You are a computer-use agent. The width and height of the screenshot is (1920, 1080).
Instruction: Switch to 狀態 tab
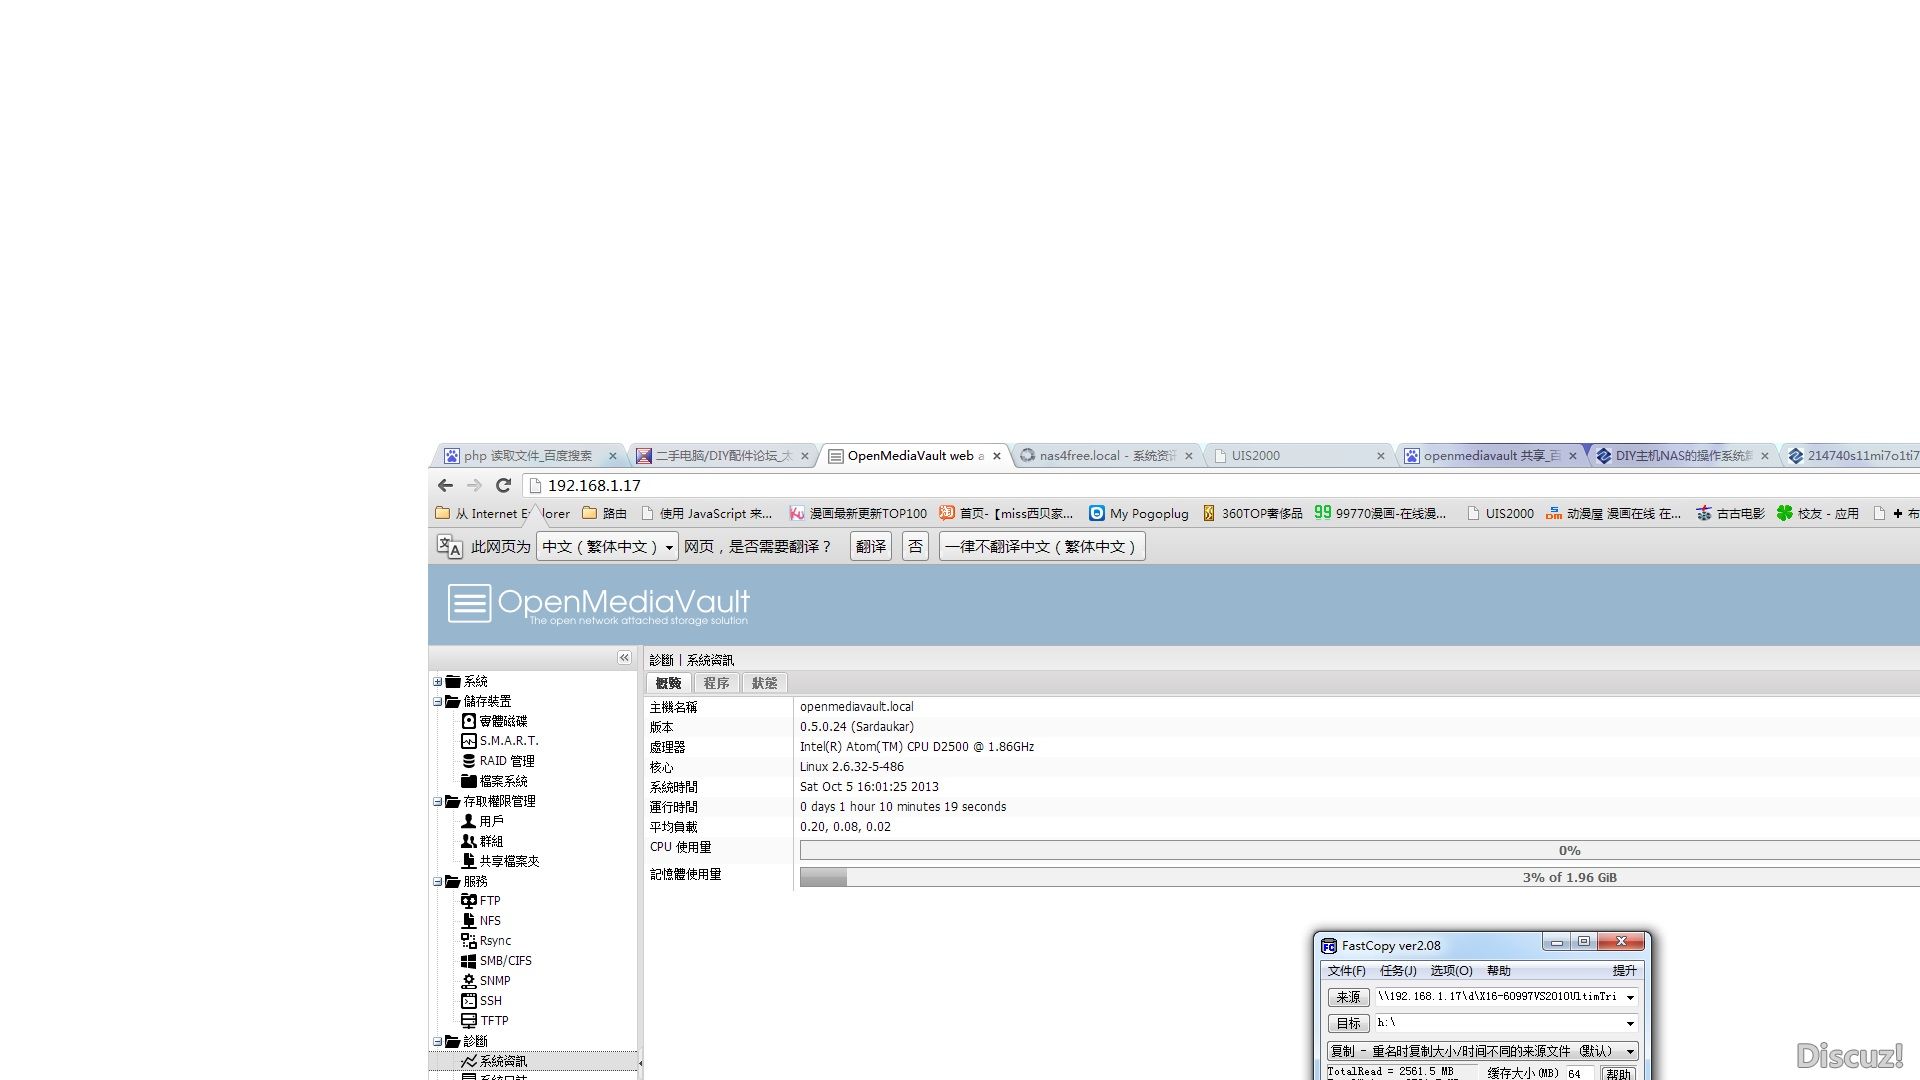coord(764,683)
